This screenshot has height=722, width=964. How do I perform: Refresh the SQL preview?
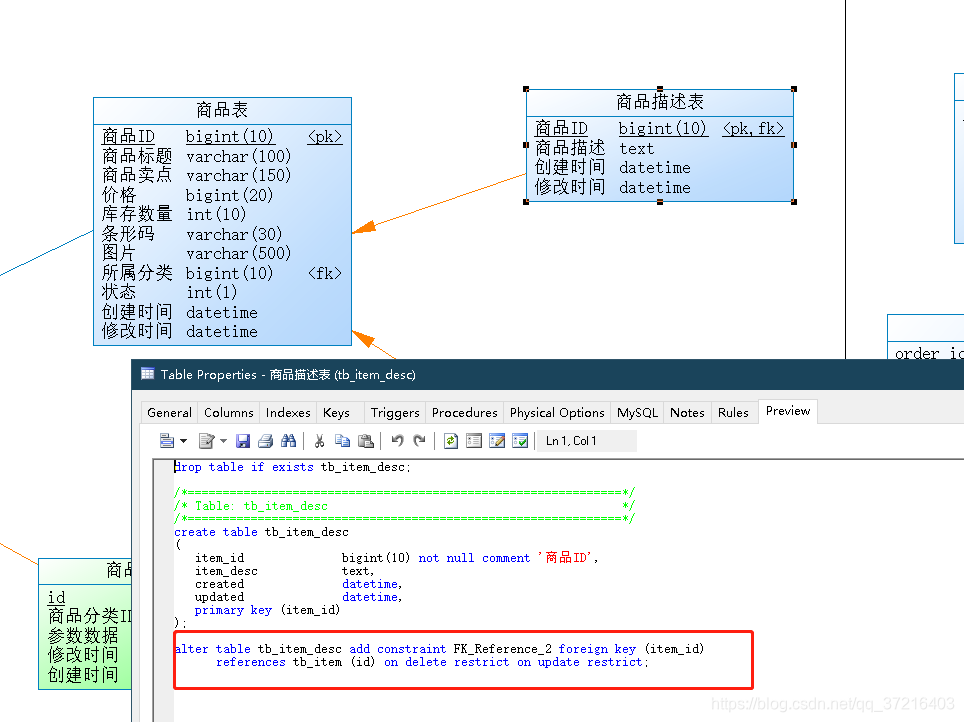(451, 441)
